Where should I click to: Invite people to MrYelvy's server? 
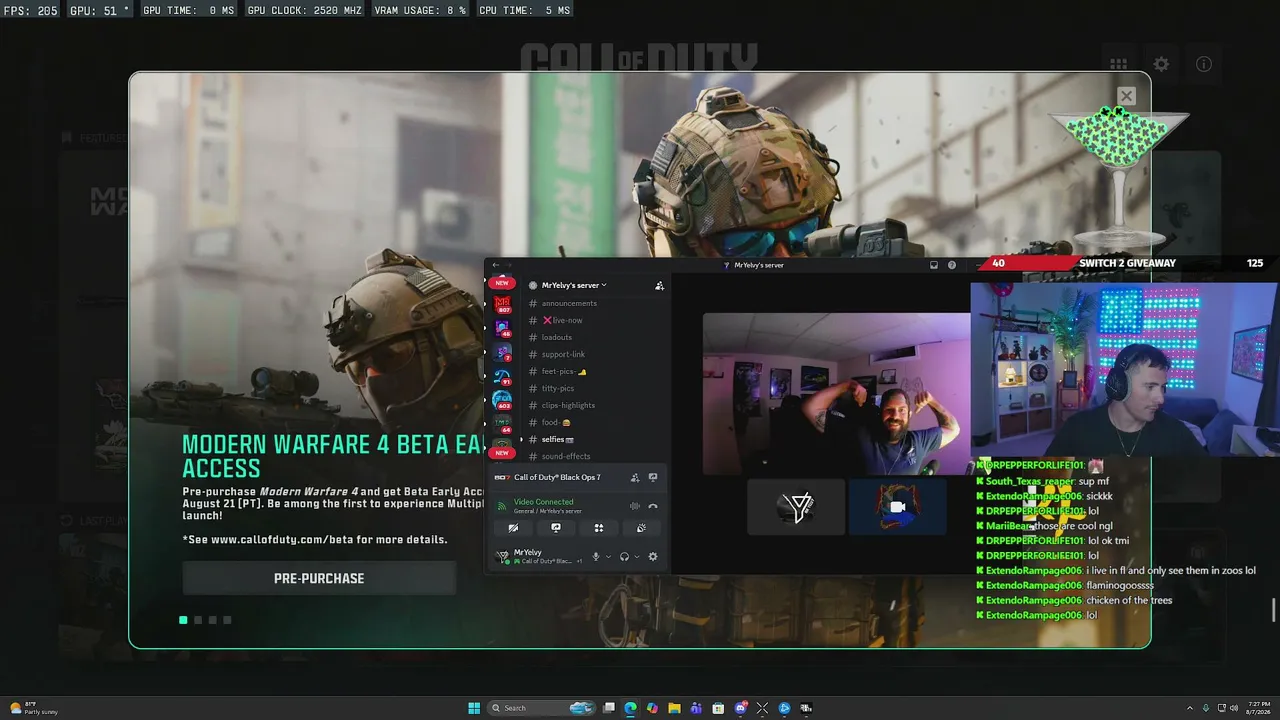point(659,285)
